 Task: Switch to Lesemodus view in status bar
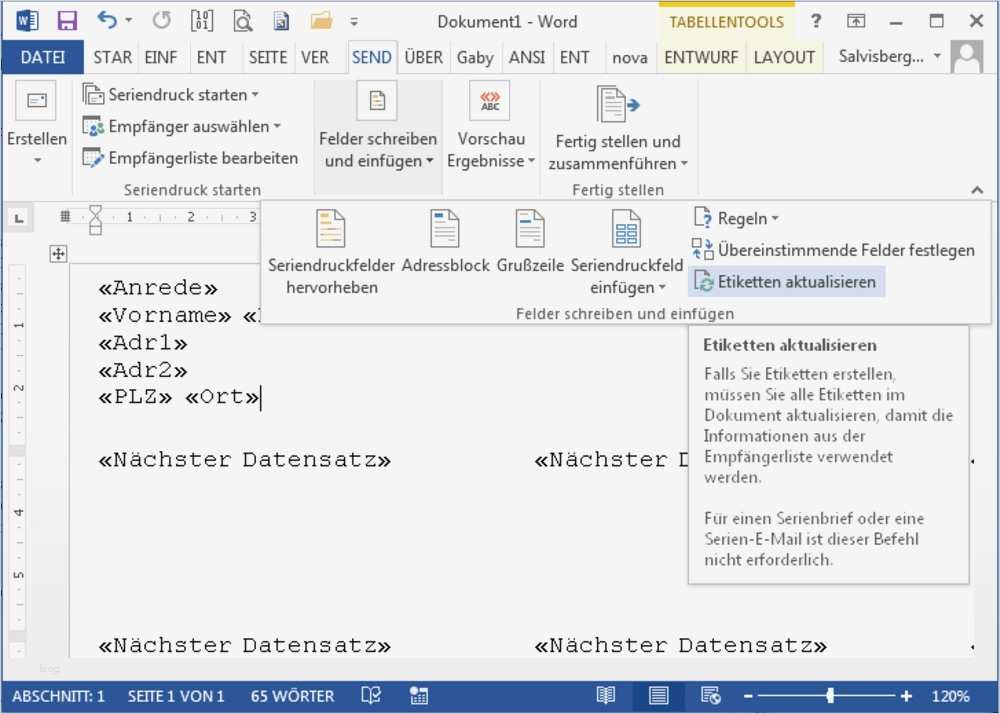[605, 695]
